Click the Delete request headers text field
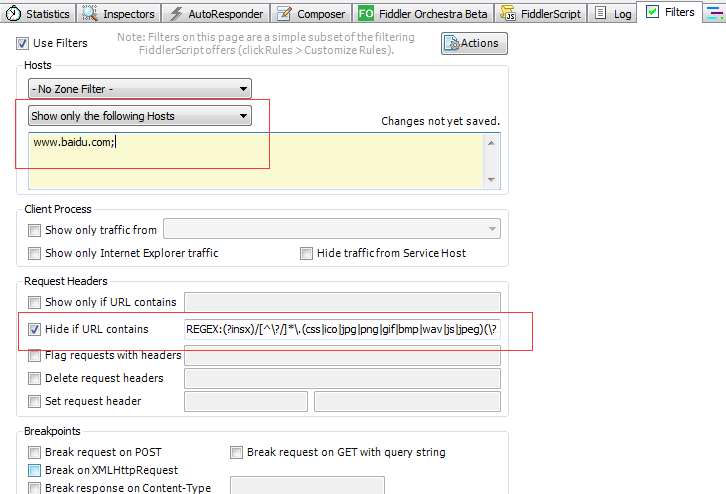The width and height of the screenshot is (726, 494). click(342, 378)
